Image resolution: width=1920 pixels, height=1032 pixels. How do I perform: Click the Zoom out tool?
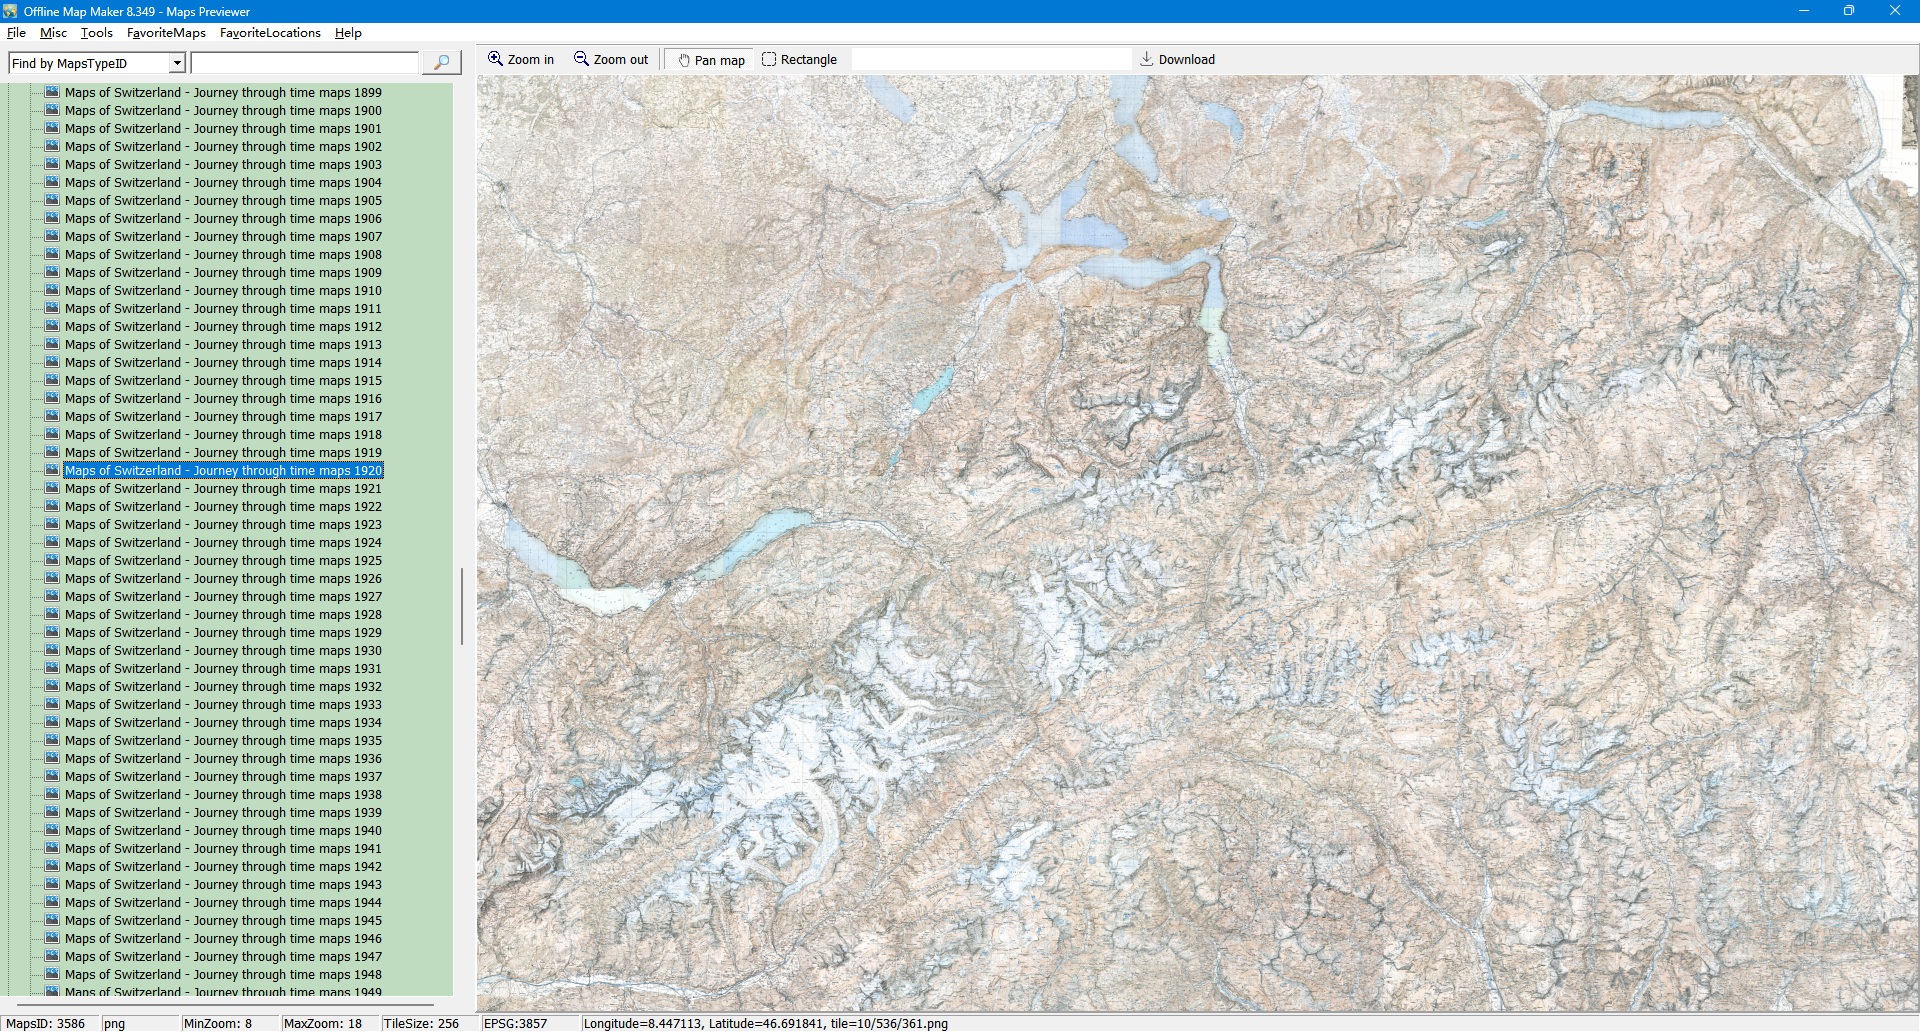(610, 60)
